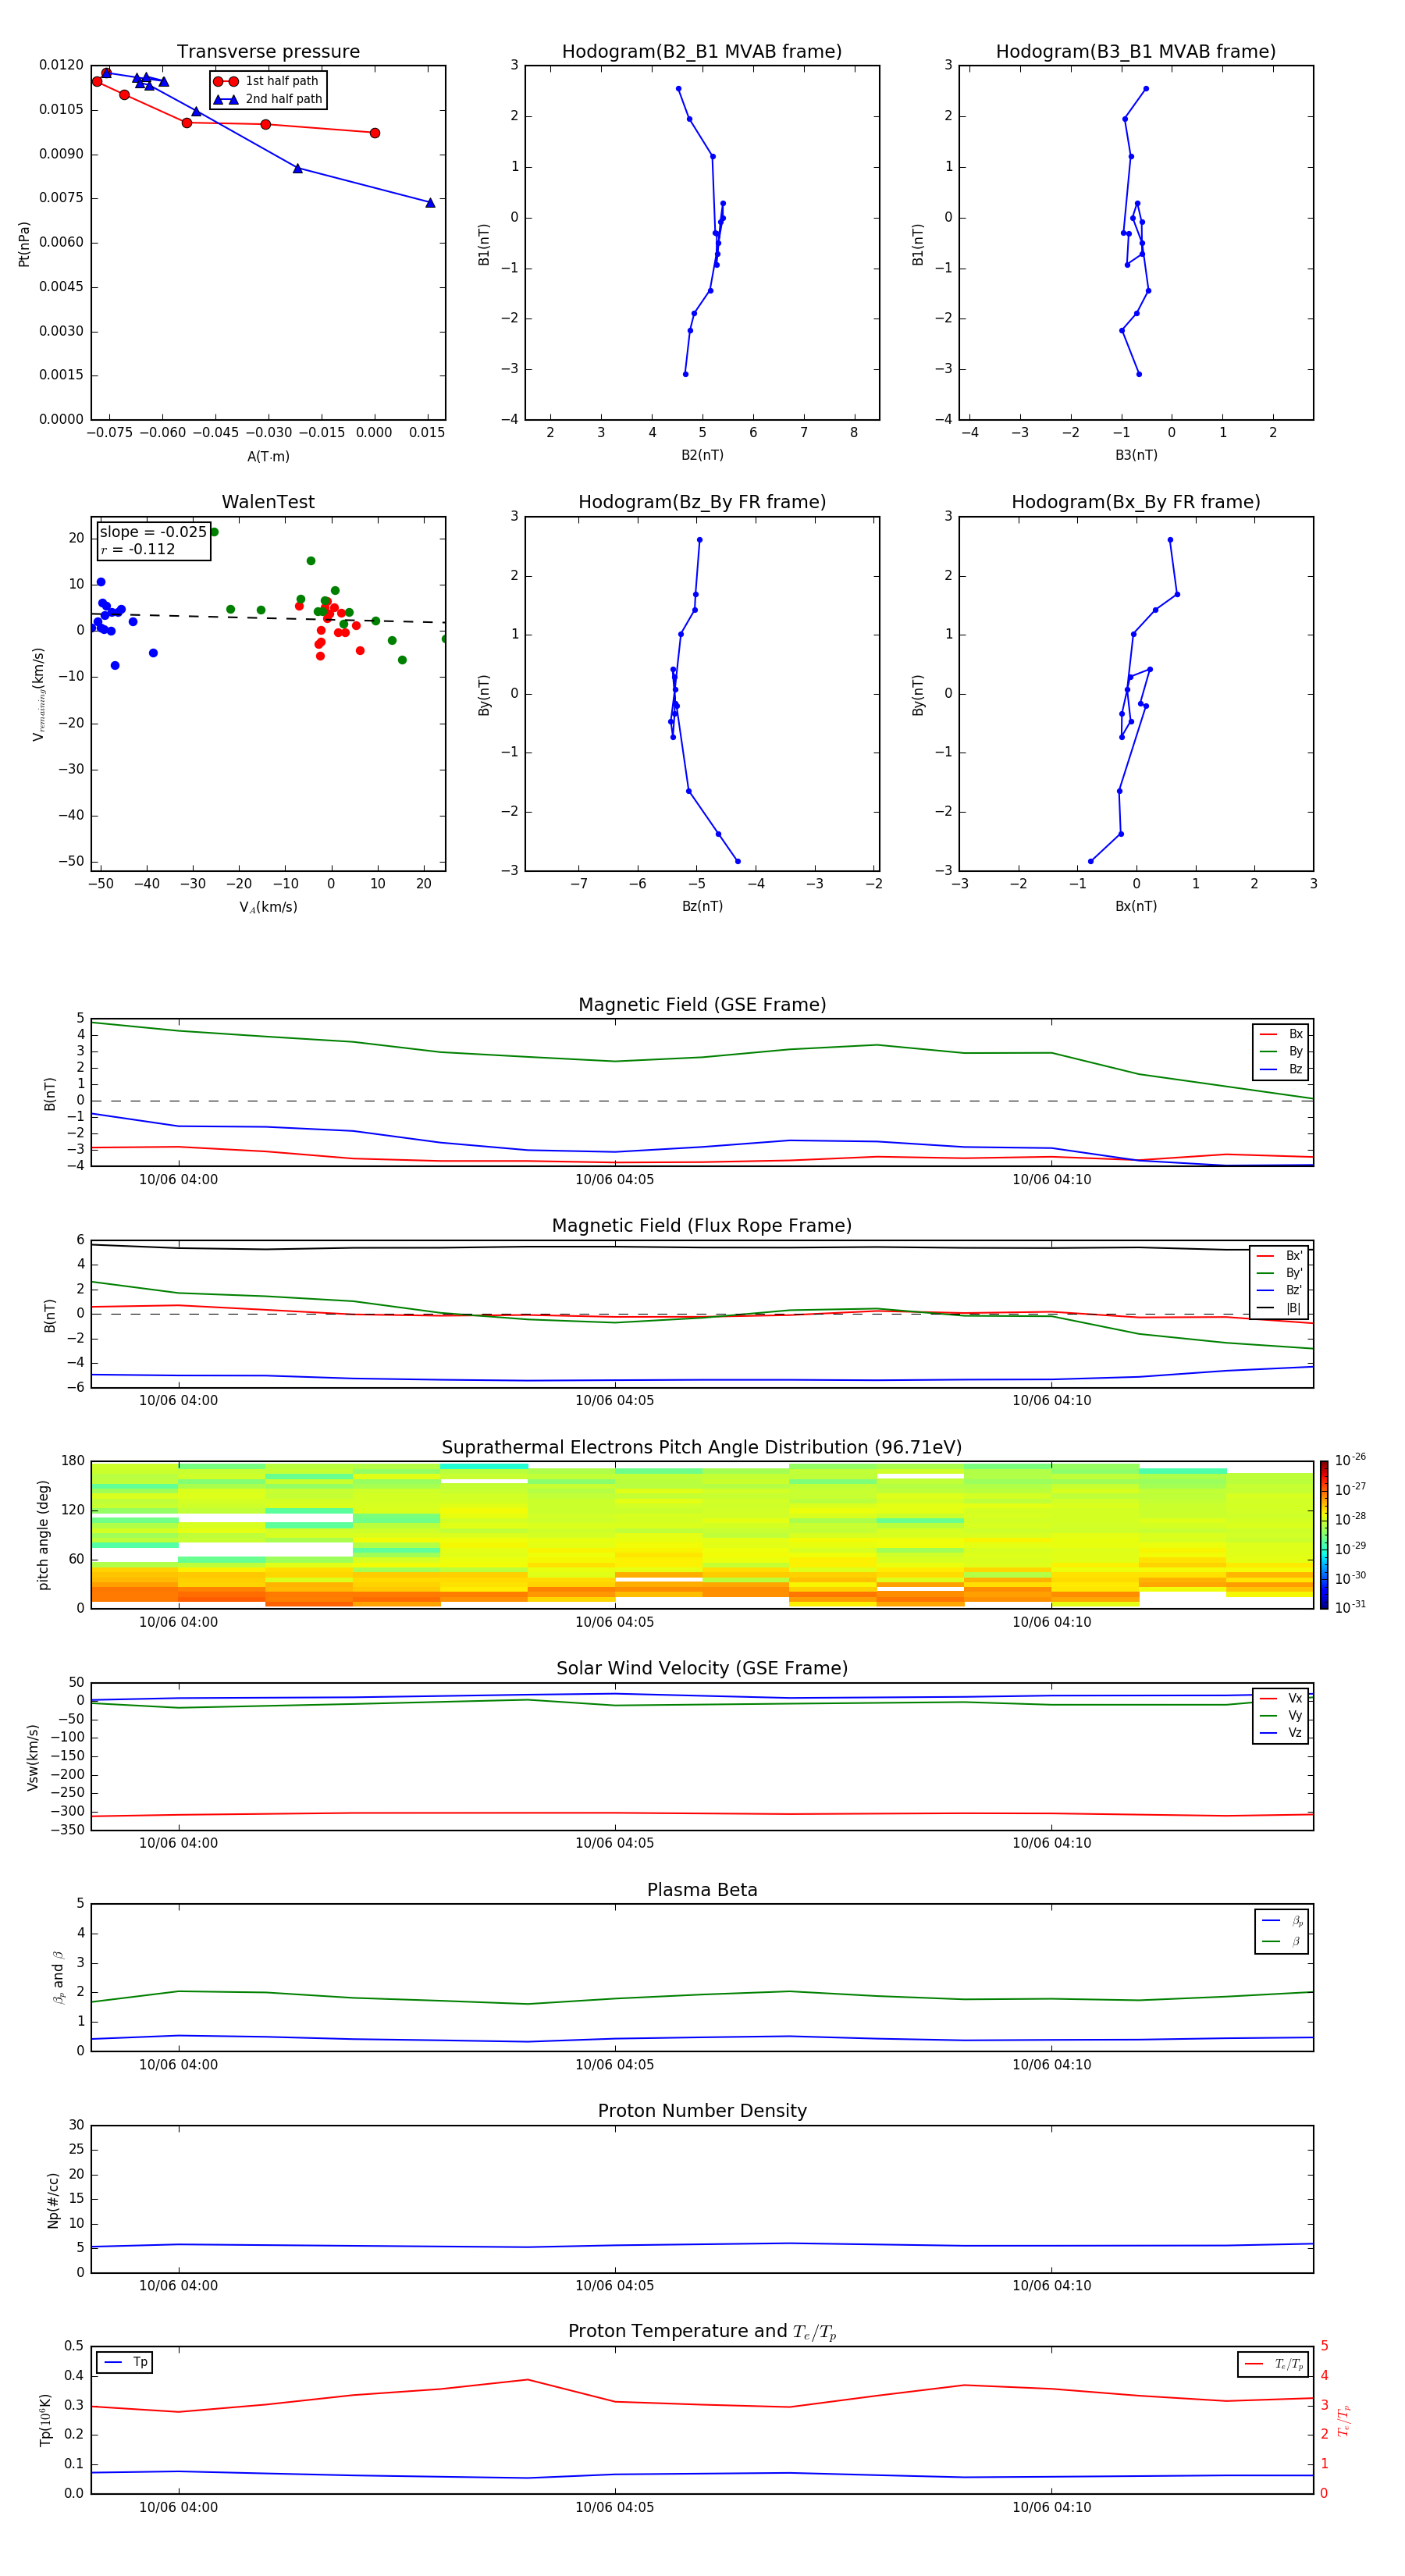The width and height of the screenshot is (1405, 2576).
Task: Click the Suprathermal Electrons Pitch Angle Distribution title
Action: click(702, 1448)
